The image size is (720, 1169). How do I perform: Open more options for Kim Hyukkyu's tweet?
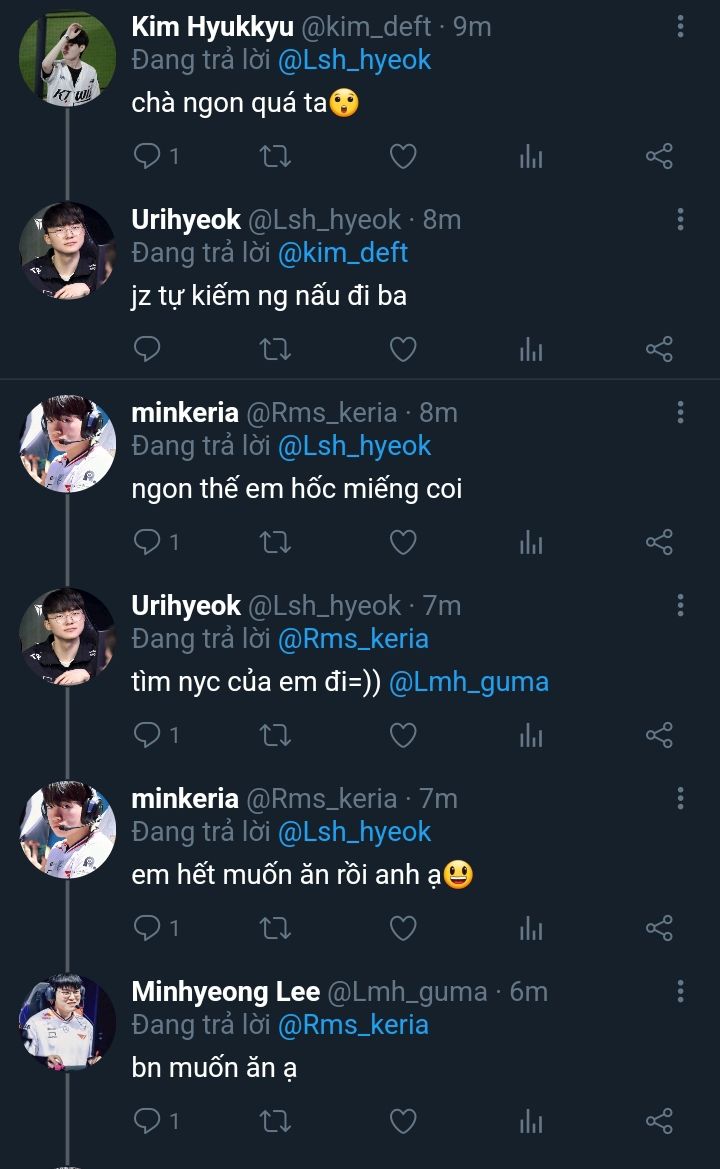680,27
